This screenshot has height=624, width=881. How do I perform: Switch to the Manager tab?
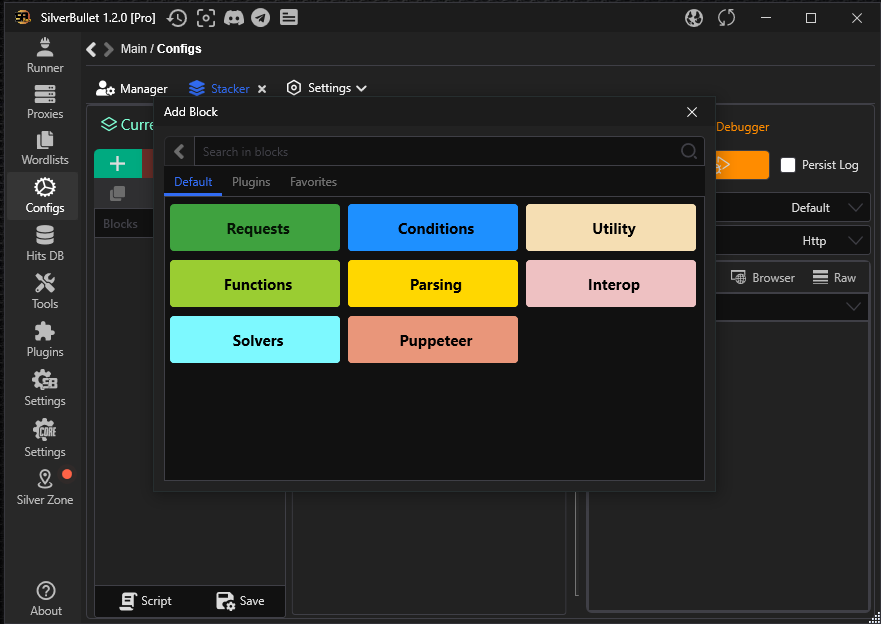pyautogui.click(x=131, y=89)
